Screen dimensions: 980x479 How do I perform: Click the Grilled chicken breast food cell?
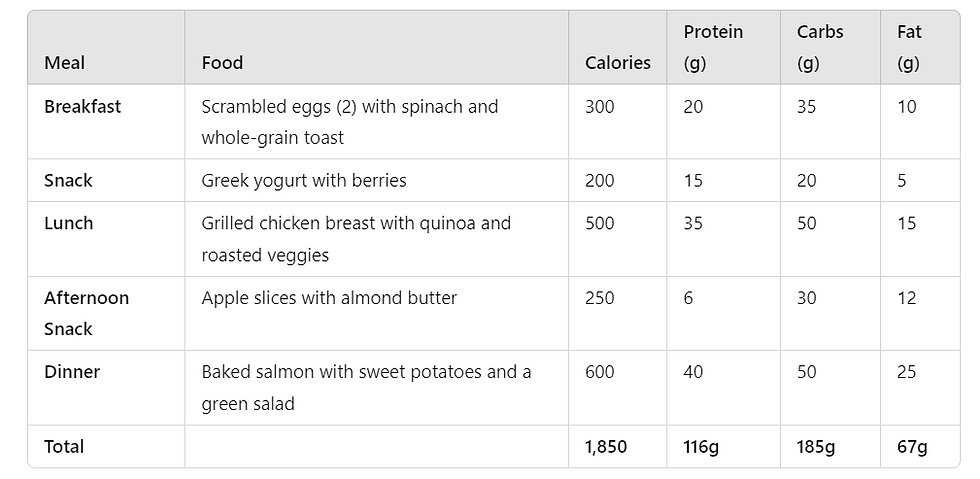point(356,239)
